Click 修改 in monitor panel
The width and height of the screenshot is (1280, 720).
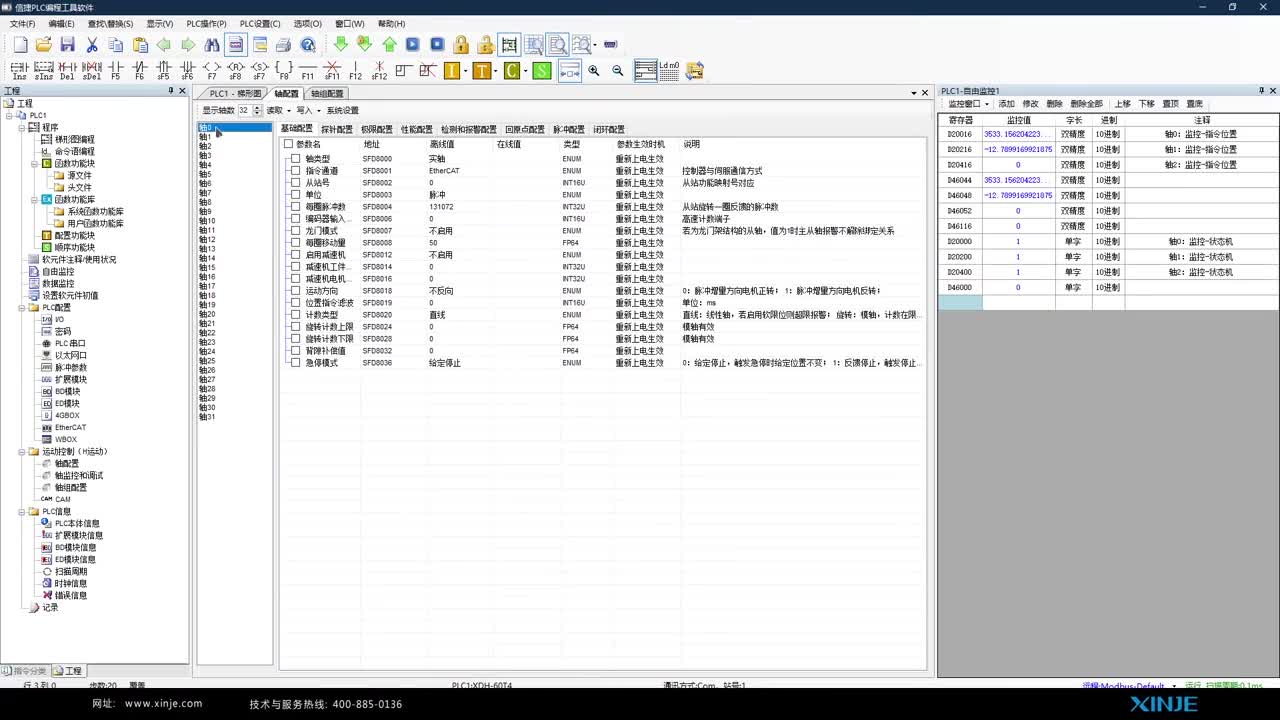(x=1030, y=104)
